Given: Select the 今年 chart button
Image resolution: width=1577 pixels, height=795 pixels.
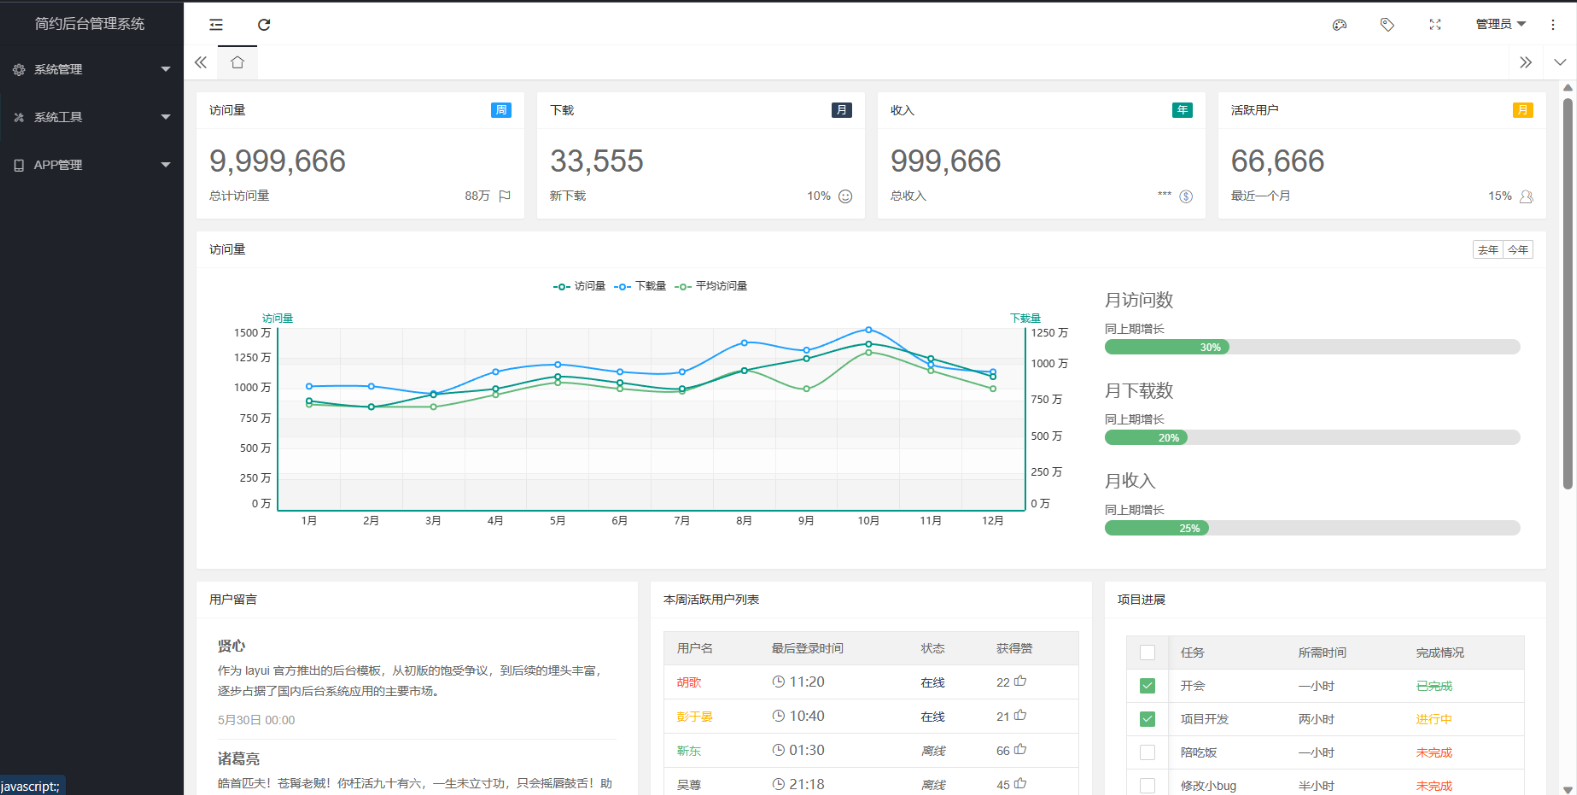Looking at the screenshot, I should click(1518, 250).
